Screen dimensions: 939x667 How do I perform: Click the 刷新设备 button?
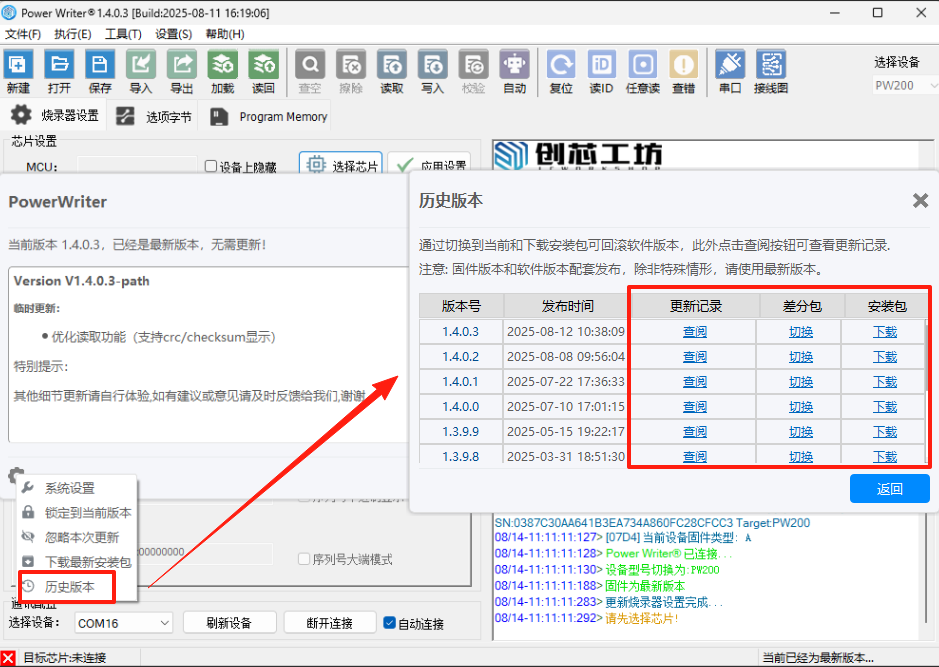[229, 623]
